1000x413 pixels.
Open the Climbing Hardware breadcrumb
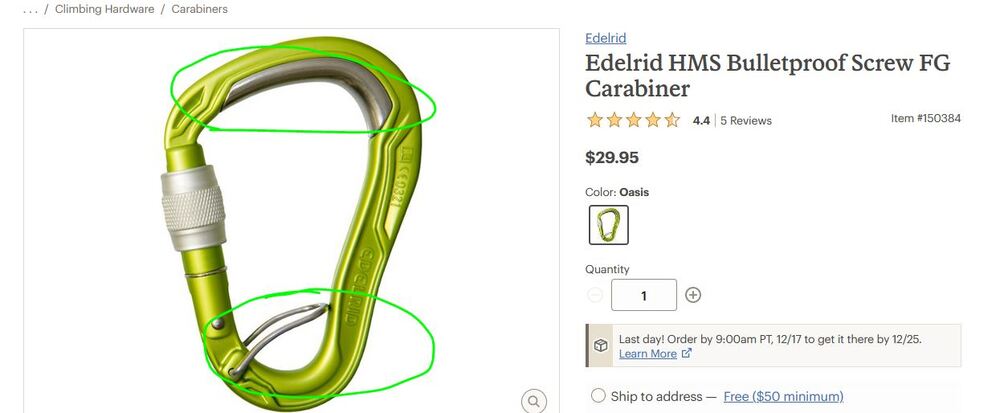pyautogui.click(x=105, y=10)
